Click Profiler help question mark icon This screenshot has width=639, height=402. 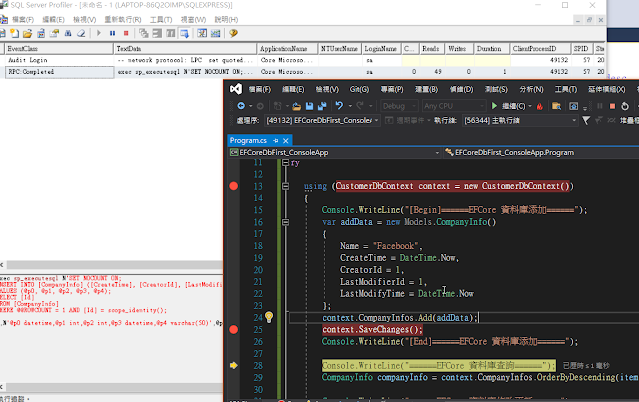point(233,33)
